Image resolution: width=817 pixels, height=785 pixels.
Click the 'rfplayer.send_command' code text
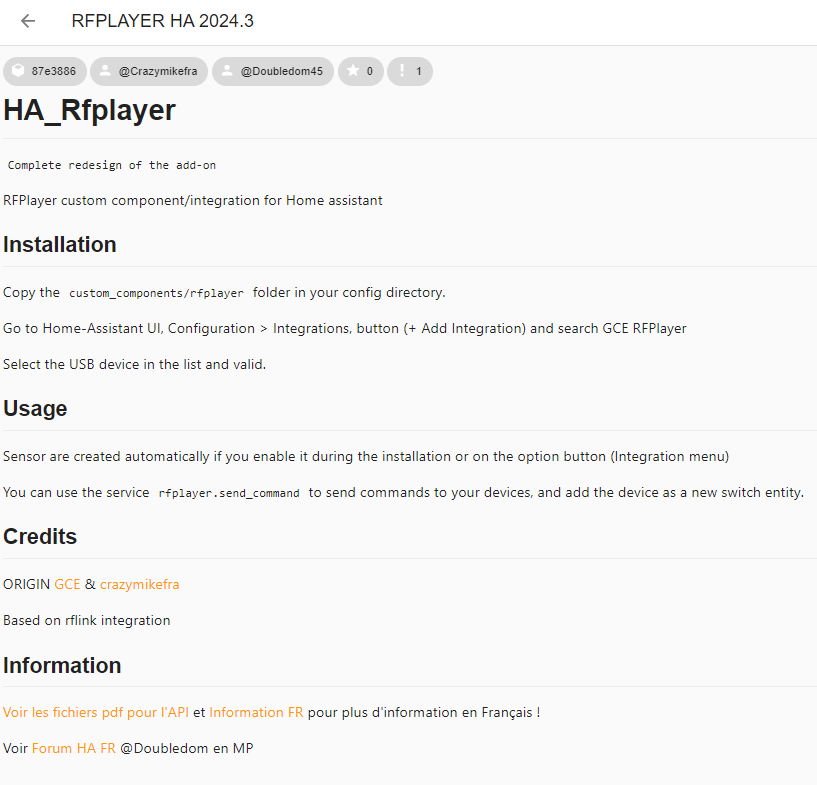pyautogui.click(x=229, y=493)
